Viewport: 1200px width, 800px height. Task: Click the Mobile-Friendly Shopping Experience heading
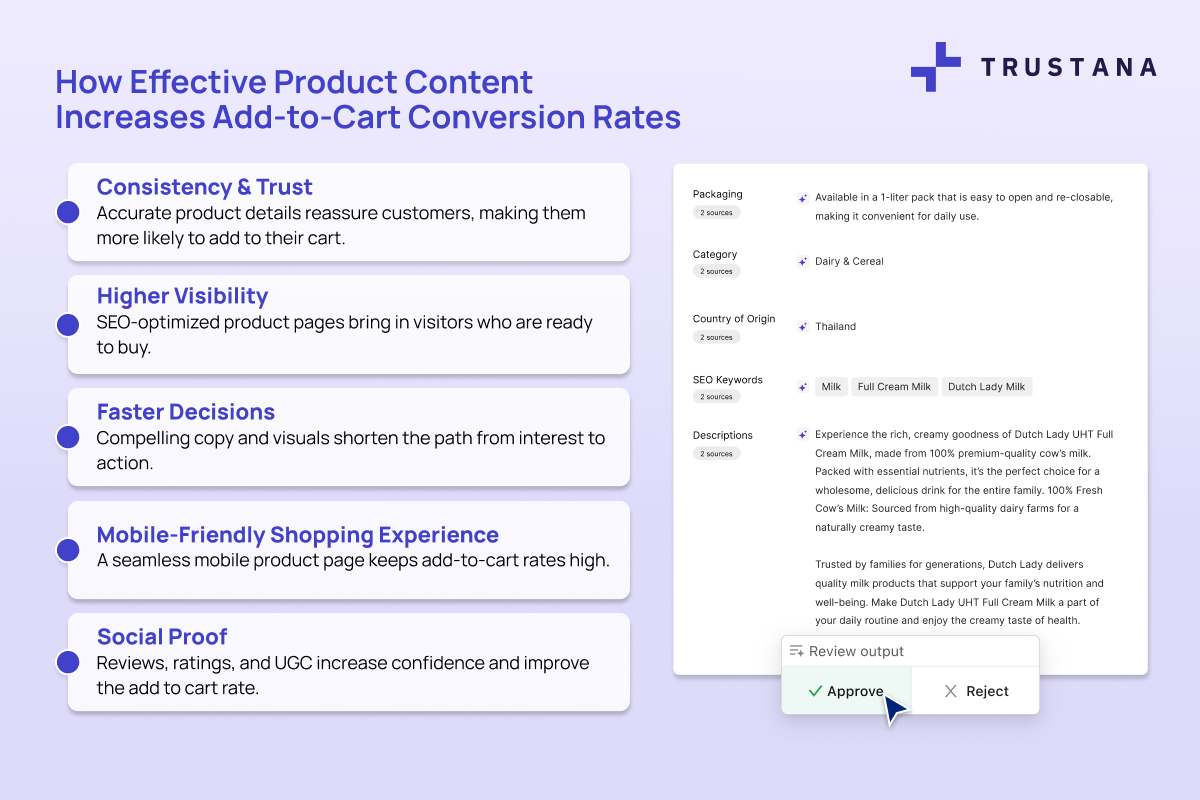(x=298, y=535)
